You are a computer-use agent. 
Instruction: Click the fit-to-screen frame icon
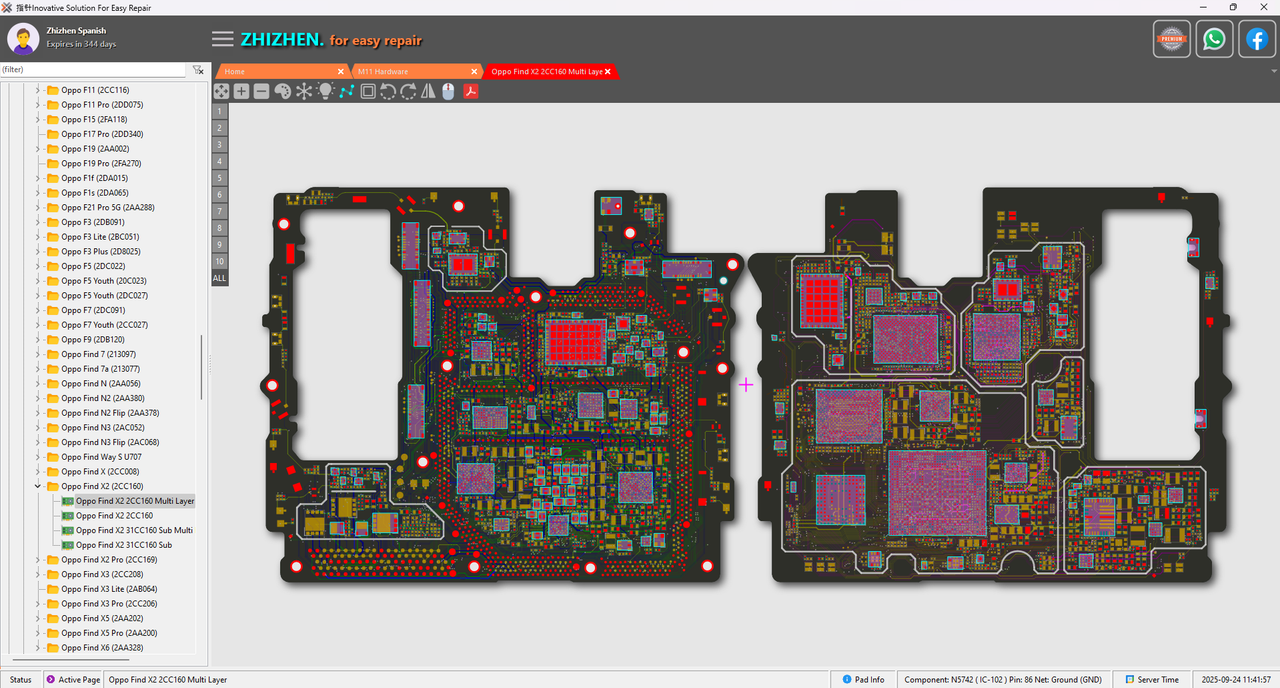tap(368, 91)
